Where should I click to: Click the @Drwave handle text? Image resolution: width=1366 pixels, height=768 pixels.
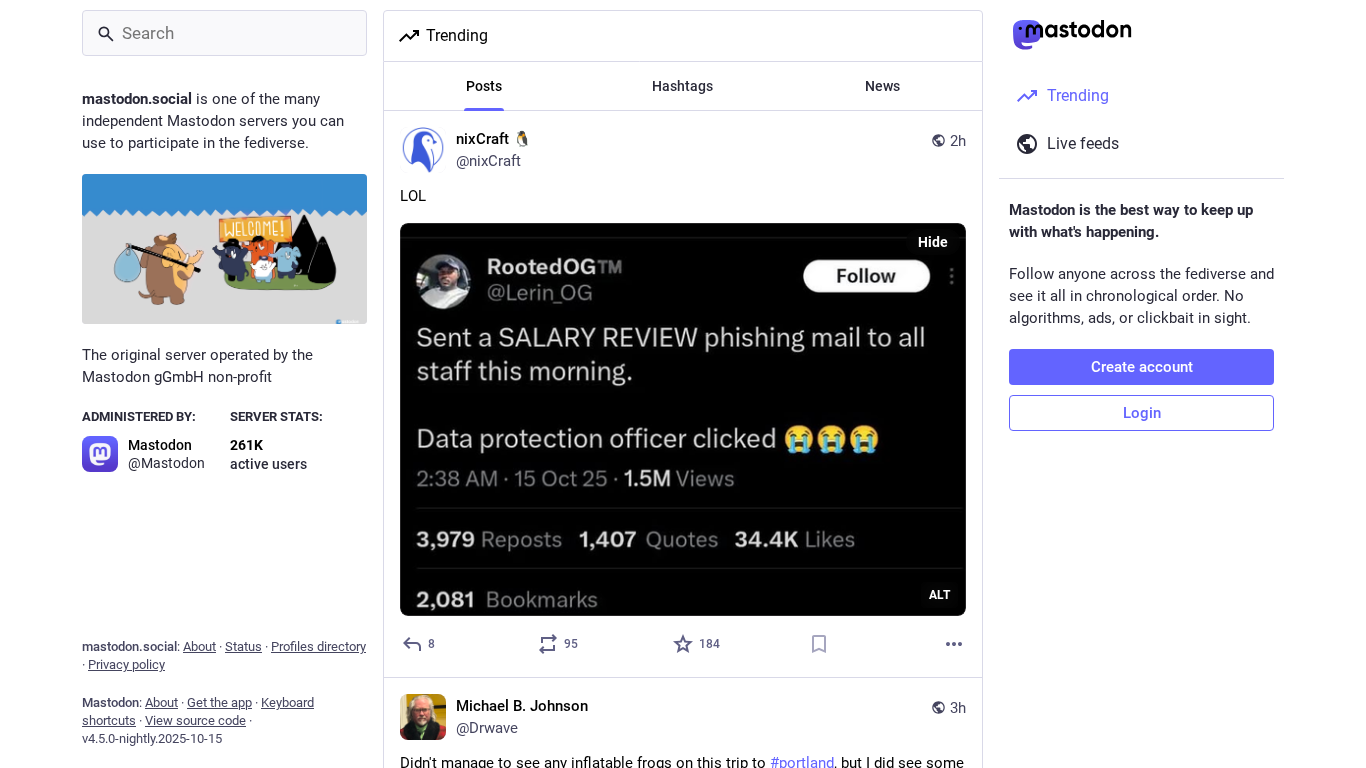(487, 728)
